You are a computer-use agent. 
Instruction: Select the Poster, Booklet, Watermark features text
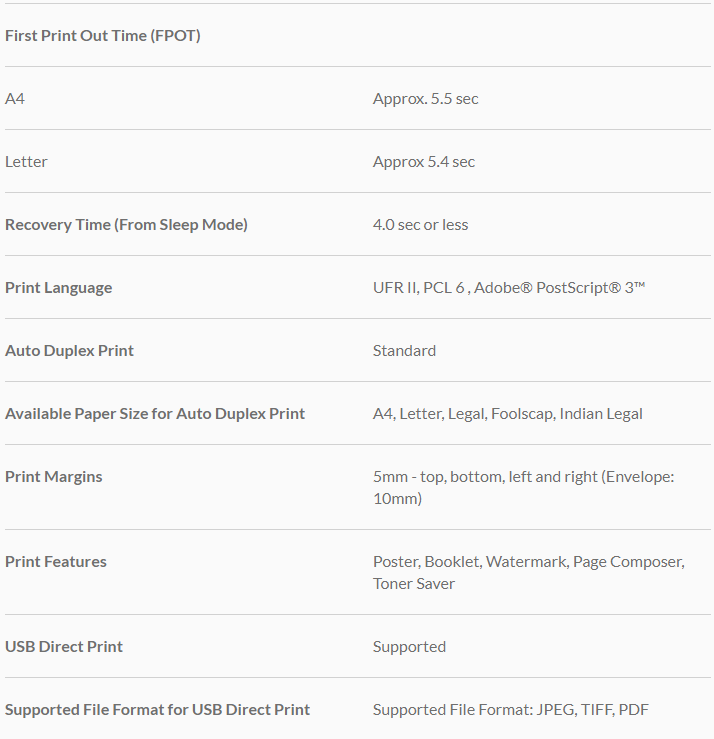[x=528, y=572]
